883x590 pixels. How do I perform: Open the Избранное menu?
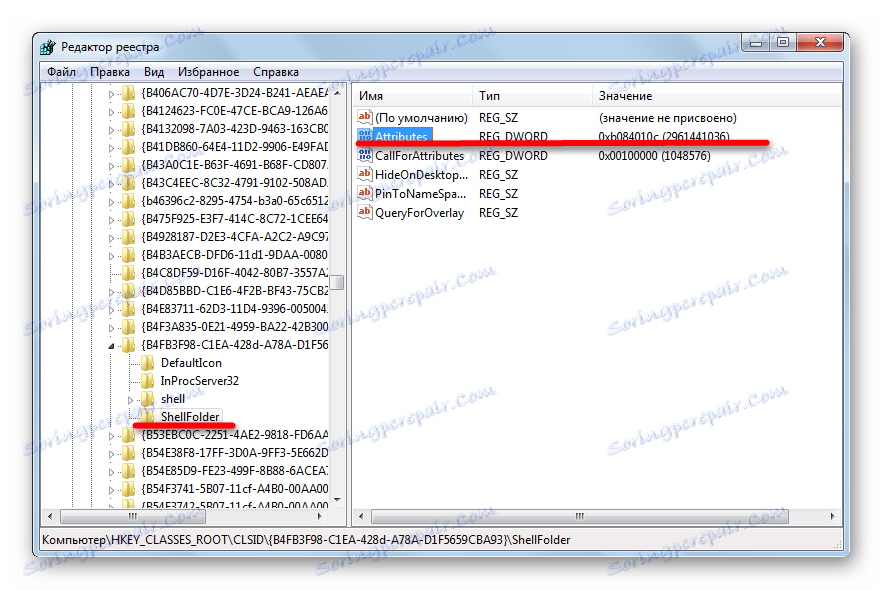208,72
